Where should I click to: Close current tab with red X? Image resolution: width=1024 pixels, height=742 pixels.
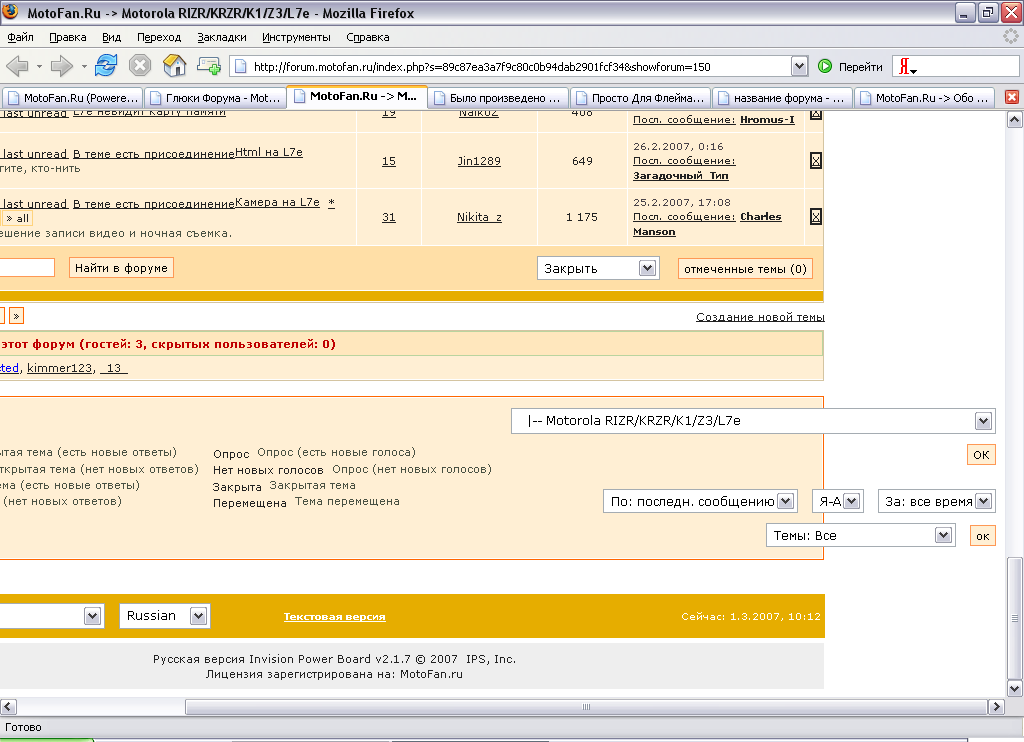[x=1012, y=97]
